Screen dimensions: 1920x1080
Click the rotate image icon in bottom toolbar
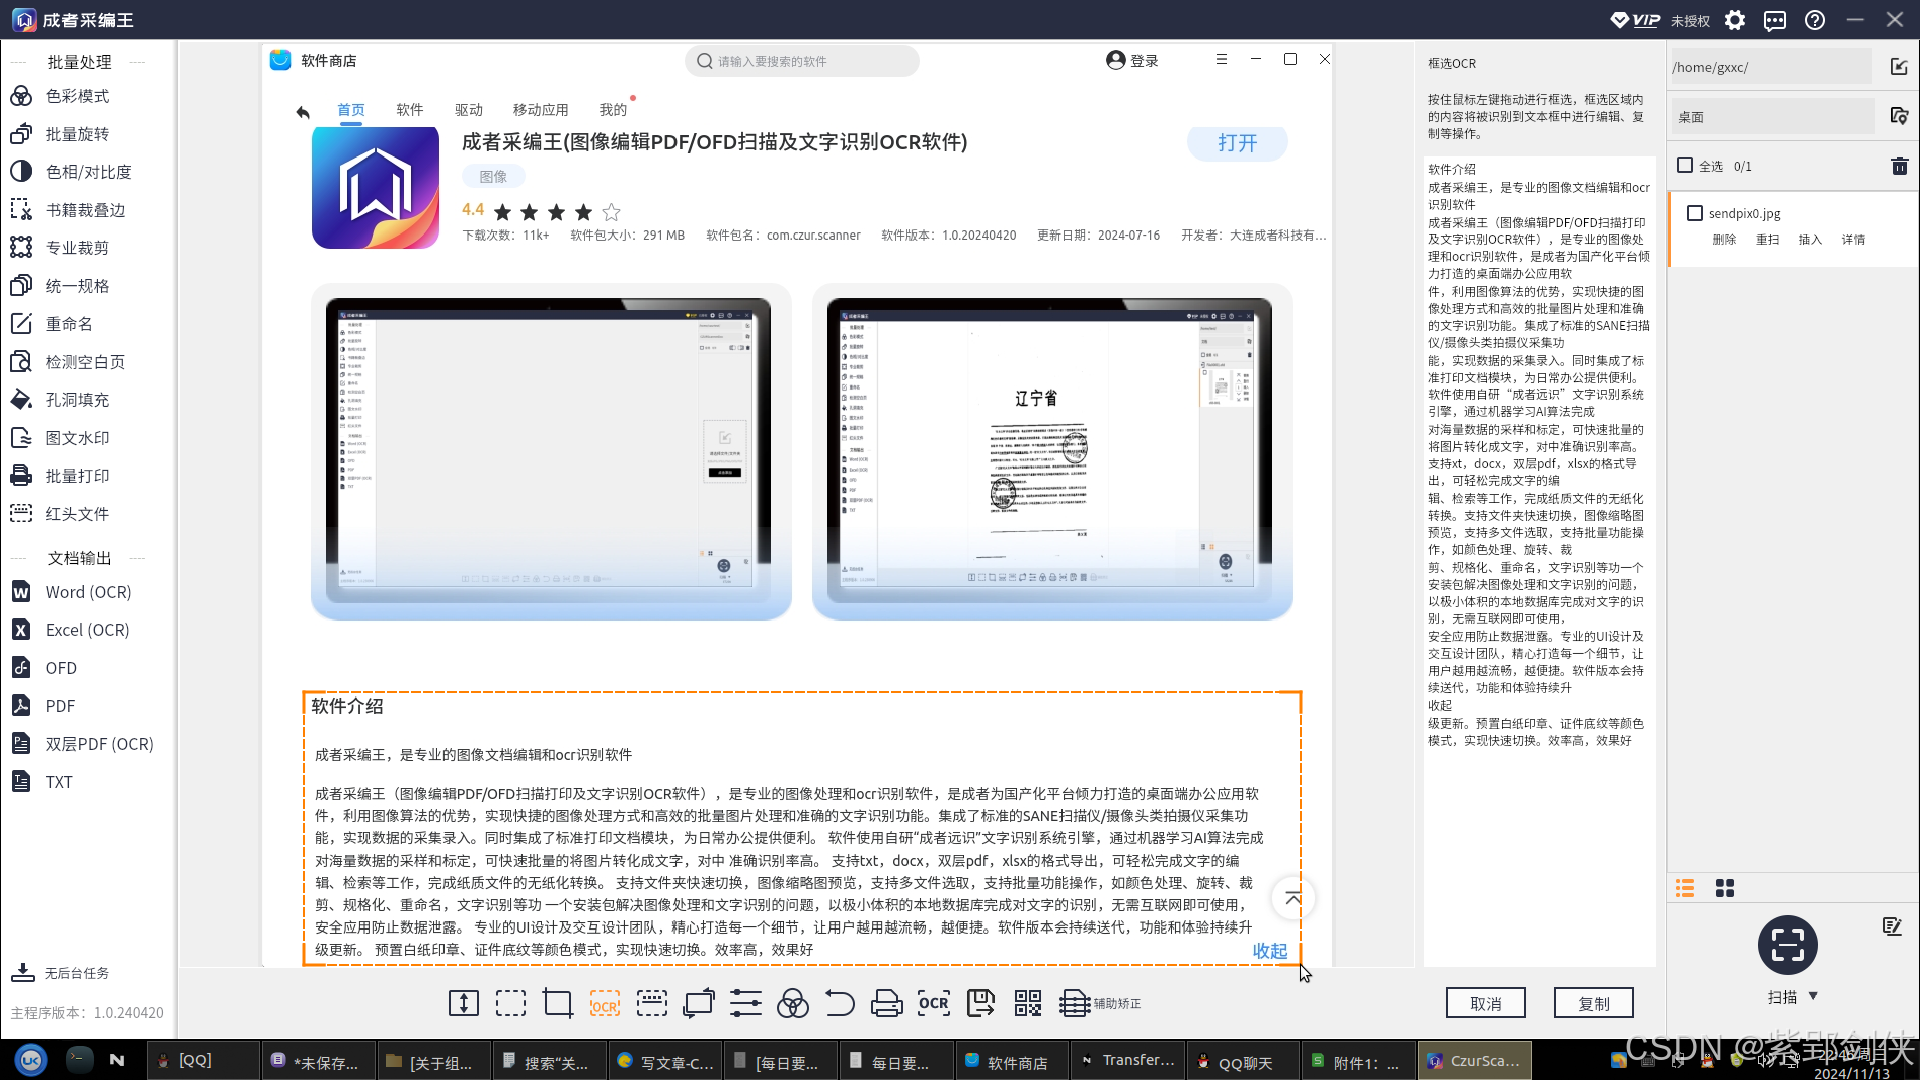tap(699, 1003)
